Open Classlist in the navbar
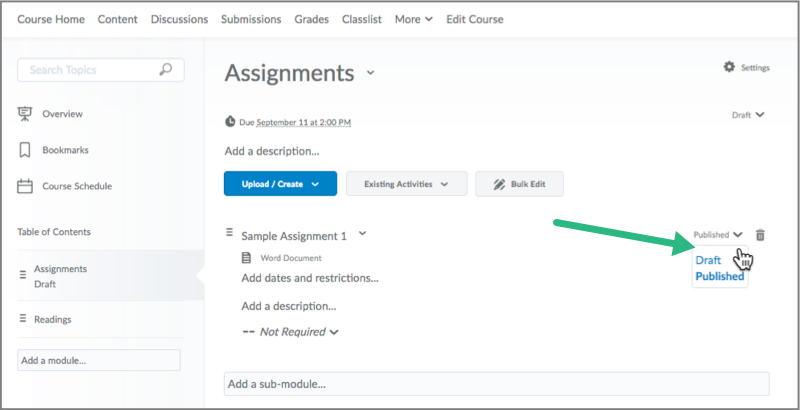The height and width of the screenshot is (410, 800). pyautogui.click(x=362, y=19)
